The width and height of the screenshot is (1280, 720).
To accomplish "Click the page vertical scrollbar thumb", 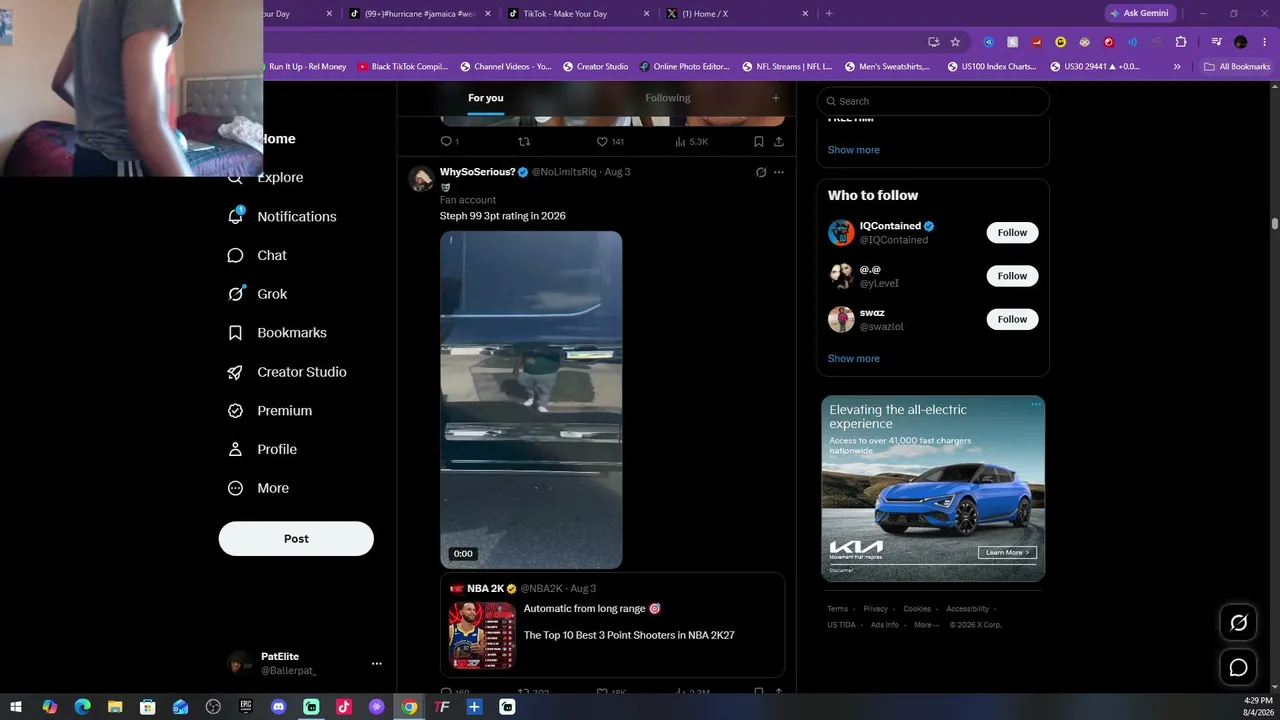I will coord(1275,224).
